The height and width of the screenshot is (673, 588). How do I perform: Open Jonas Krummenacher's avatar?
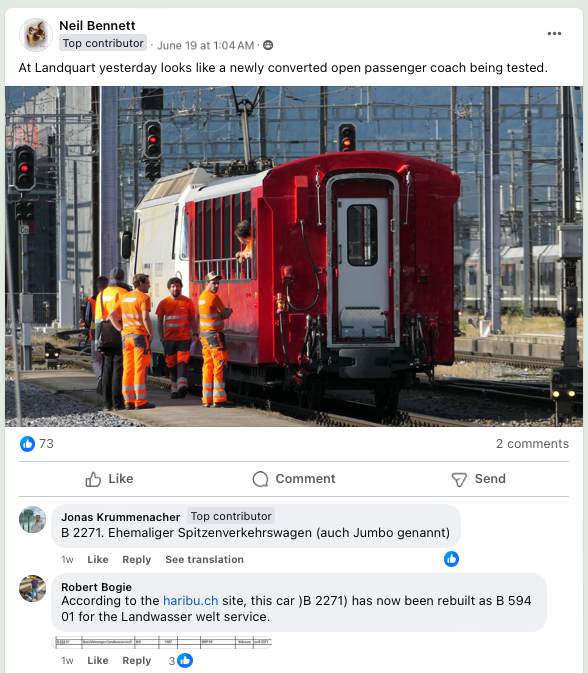click(x=33, y=519)
